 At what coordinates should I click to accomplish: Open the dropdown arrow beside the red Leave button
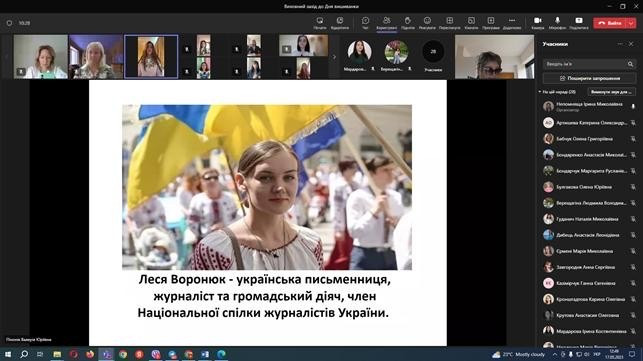[x=631, y=23]
